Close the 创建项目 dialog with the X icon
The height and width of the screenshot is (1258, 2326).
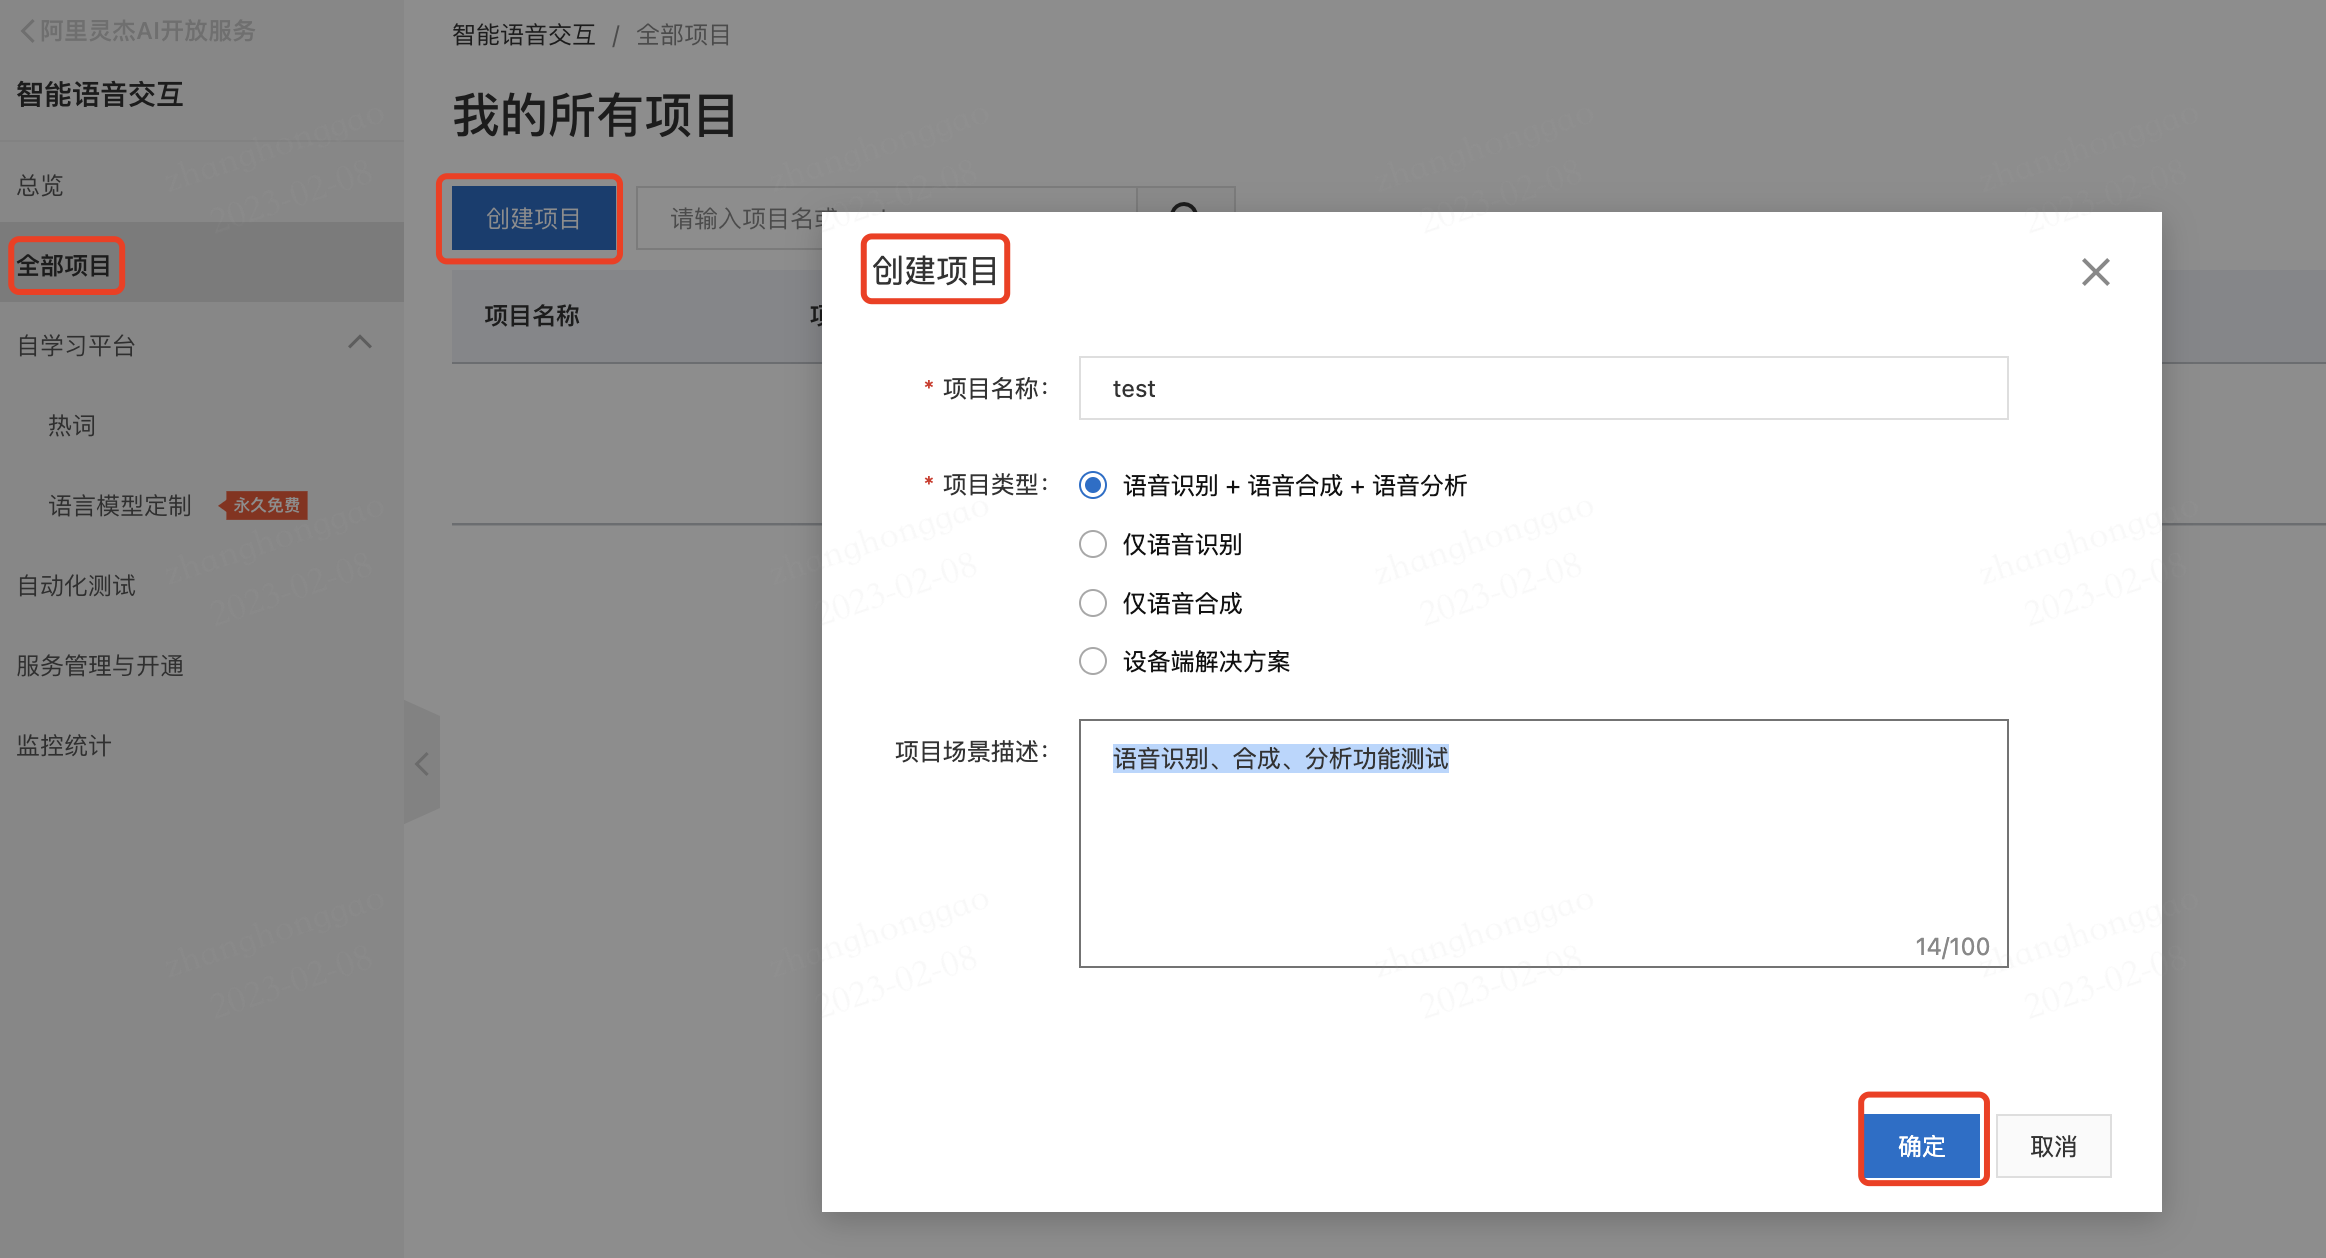pos(2095,272)
